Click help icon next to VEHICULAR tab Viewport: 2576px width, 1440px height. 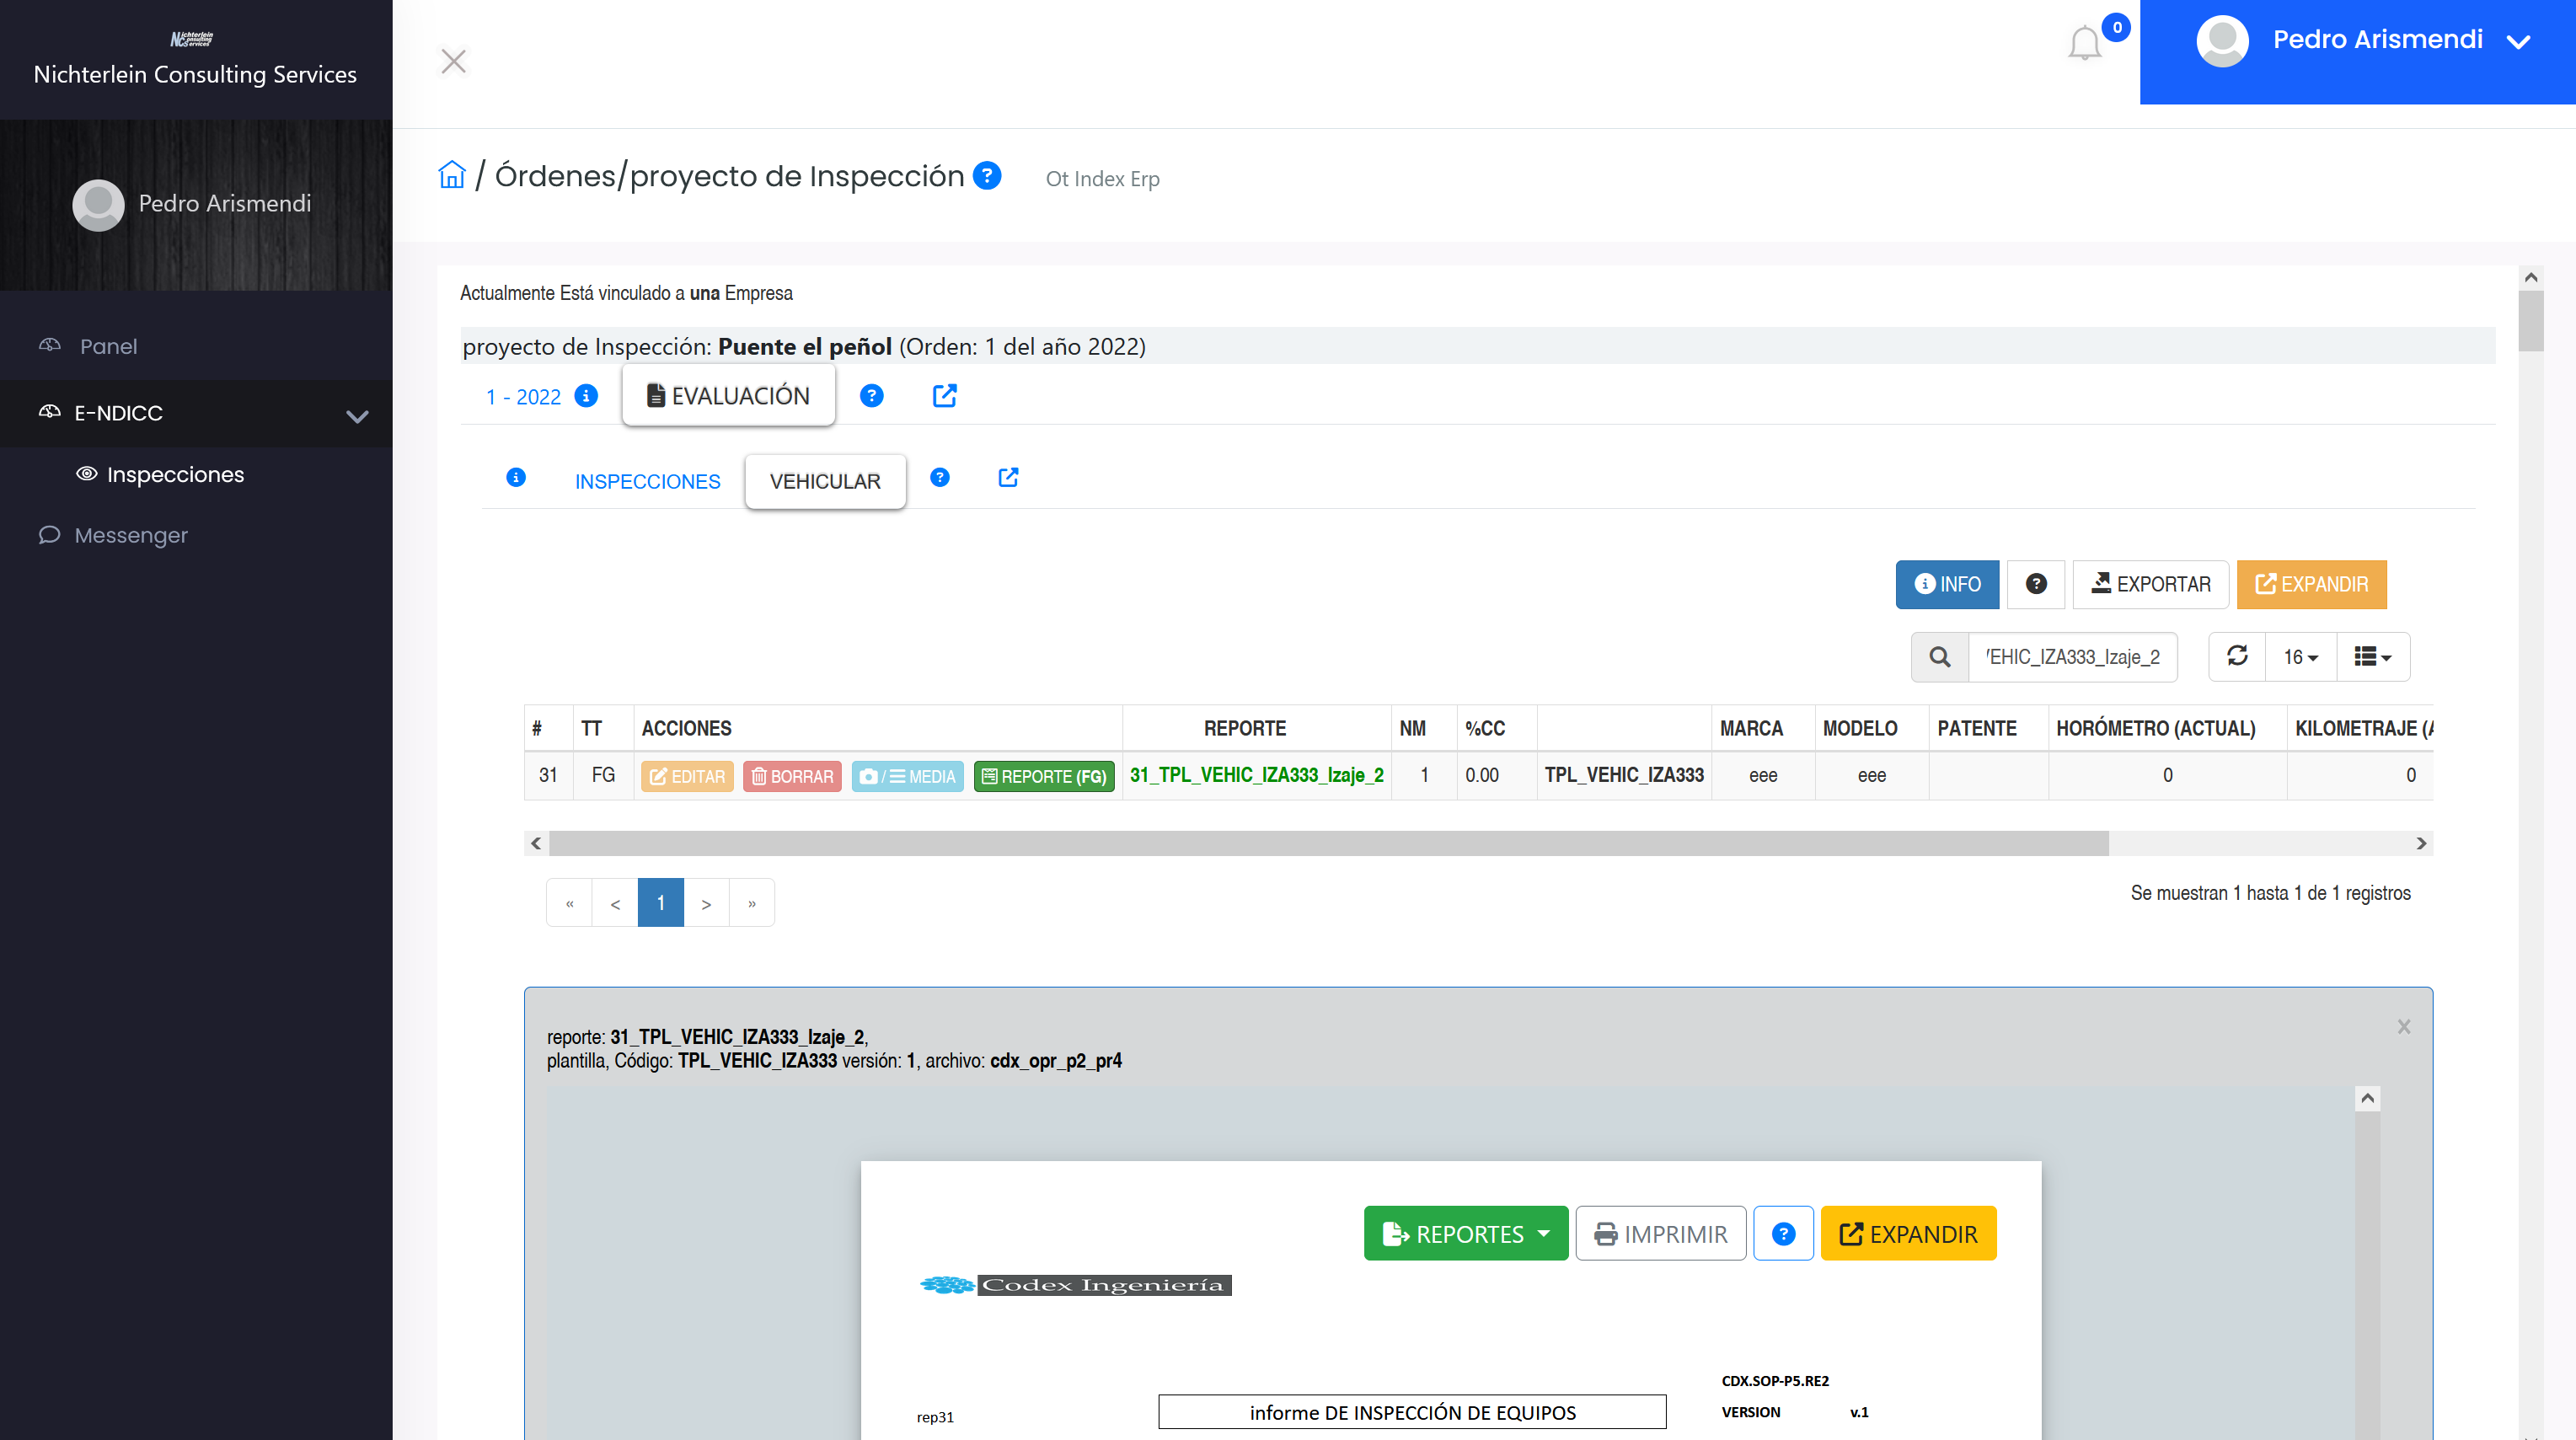click(x=939, y=478)
